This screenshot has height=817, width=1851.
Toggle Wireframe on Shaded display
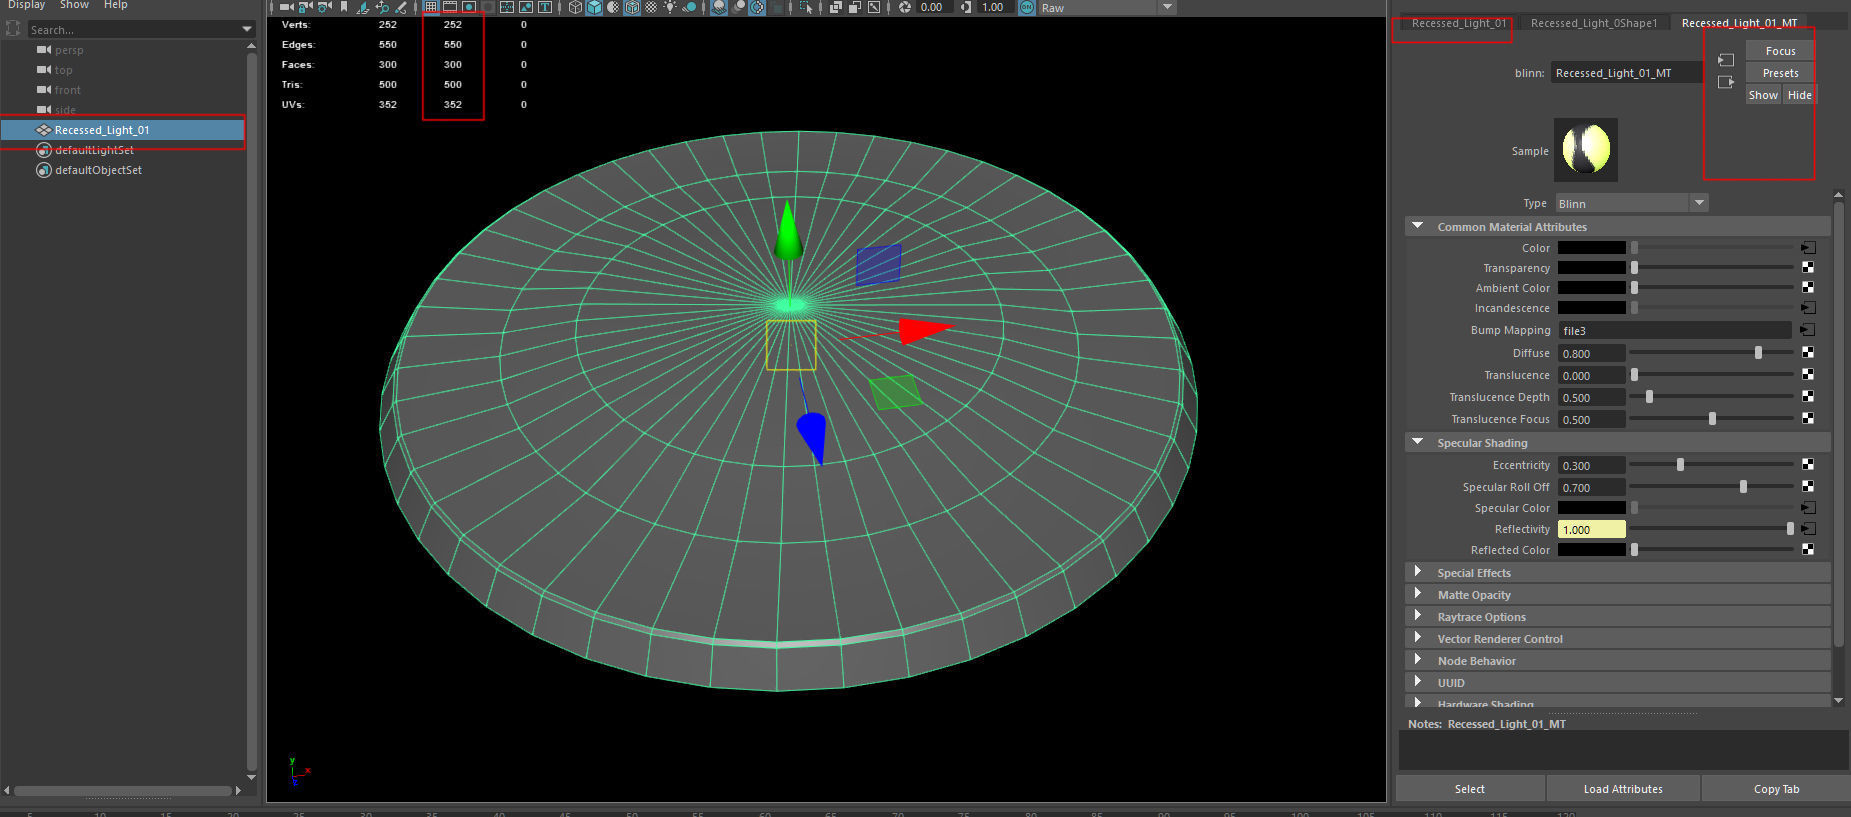click(632, 7)
